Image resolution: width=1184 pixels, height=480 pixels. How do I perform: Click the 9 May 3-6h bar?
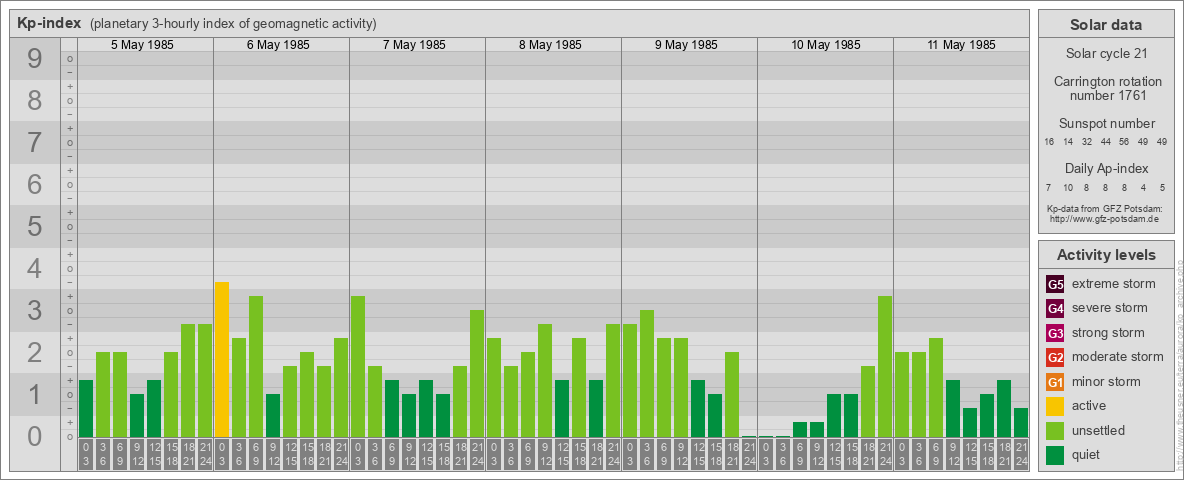click(646, 374)
